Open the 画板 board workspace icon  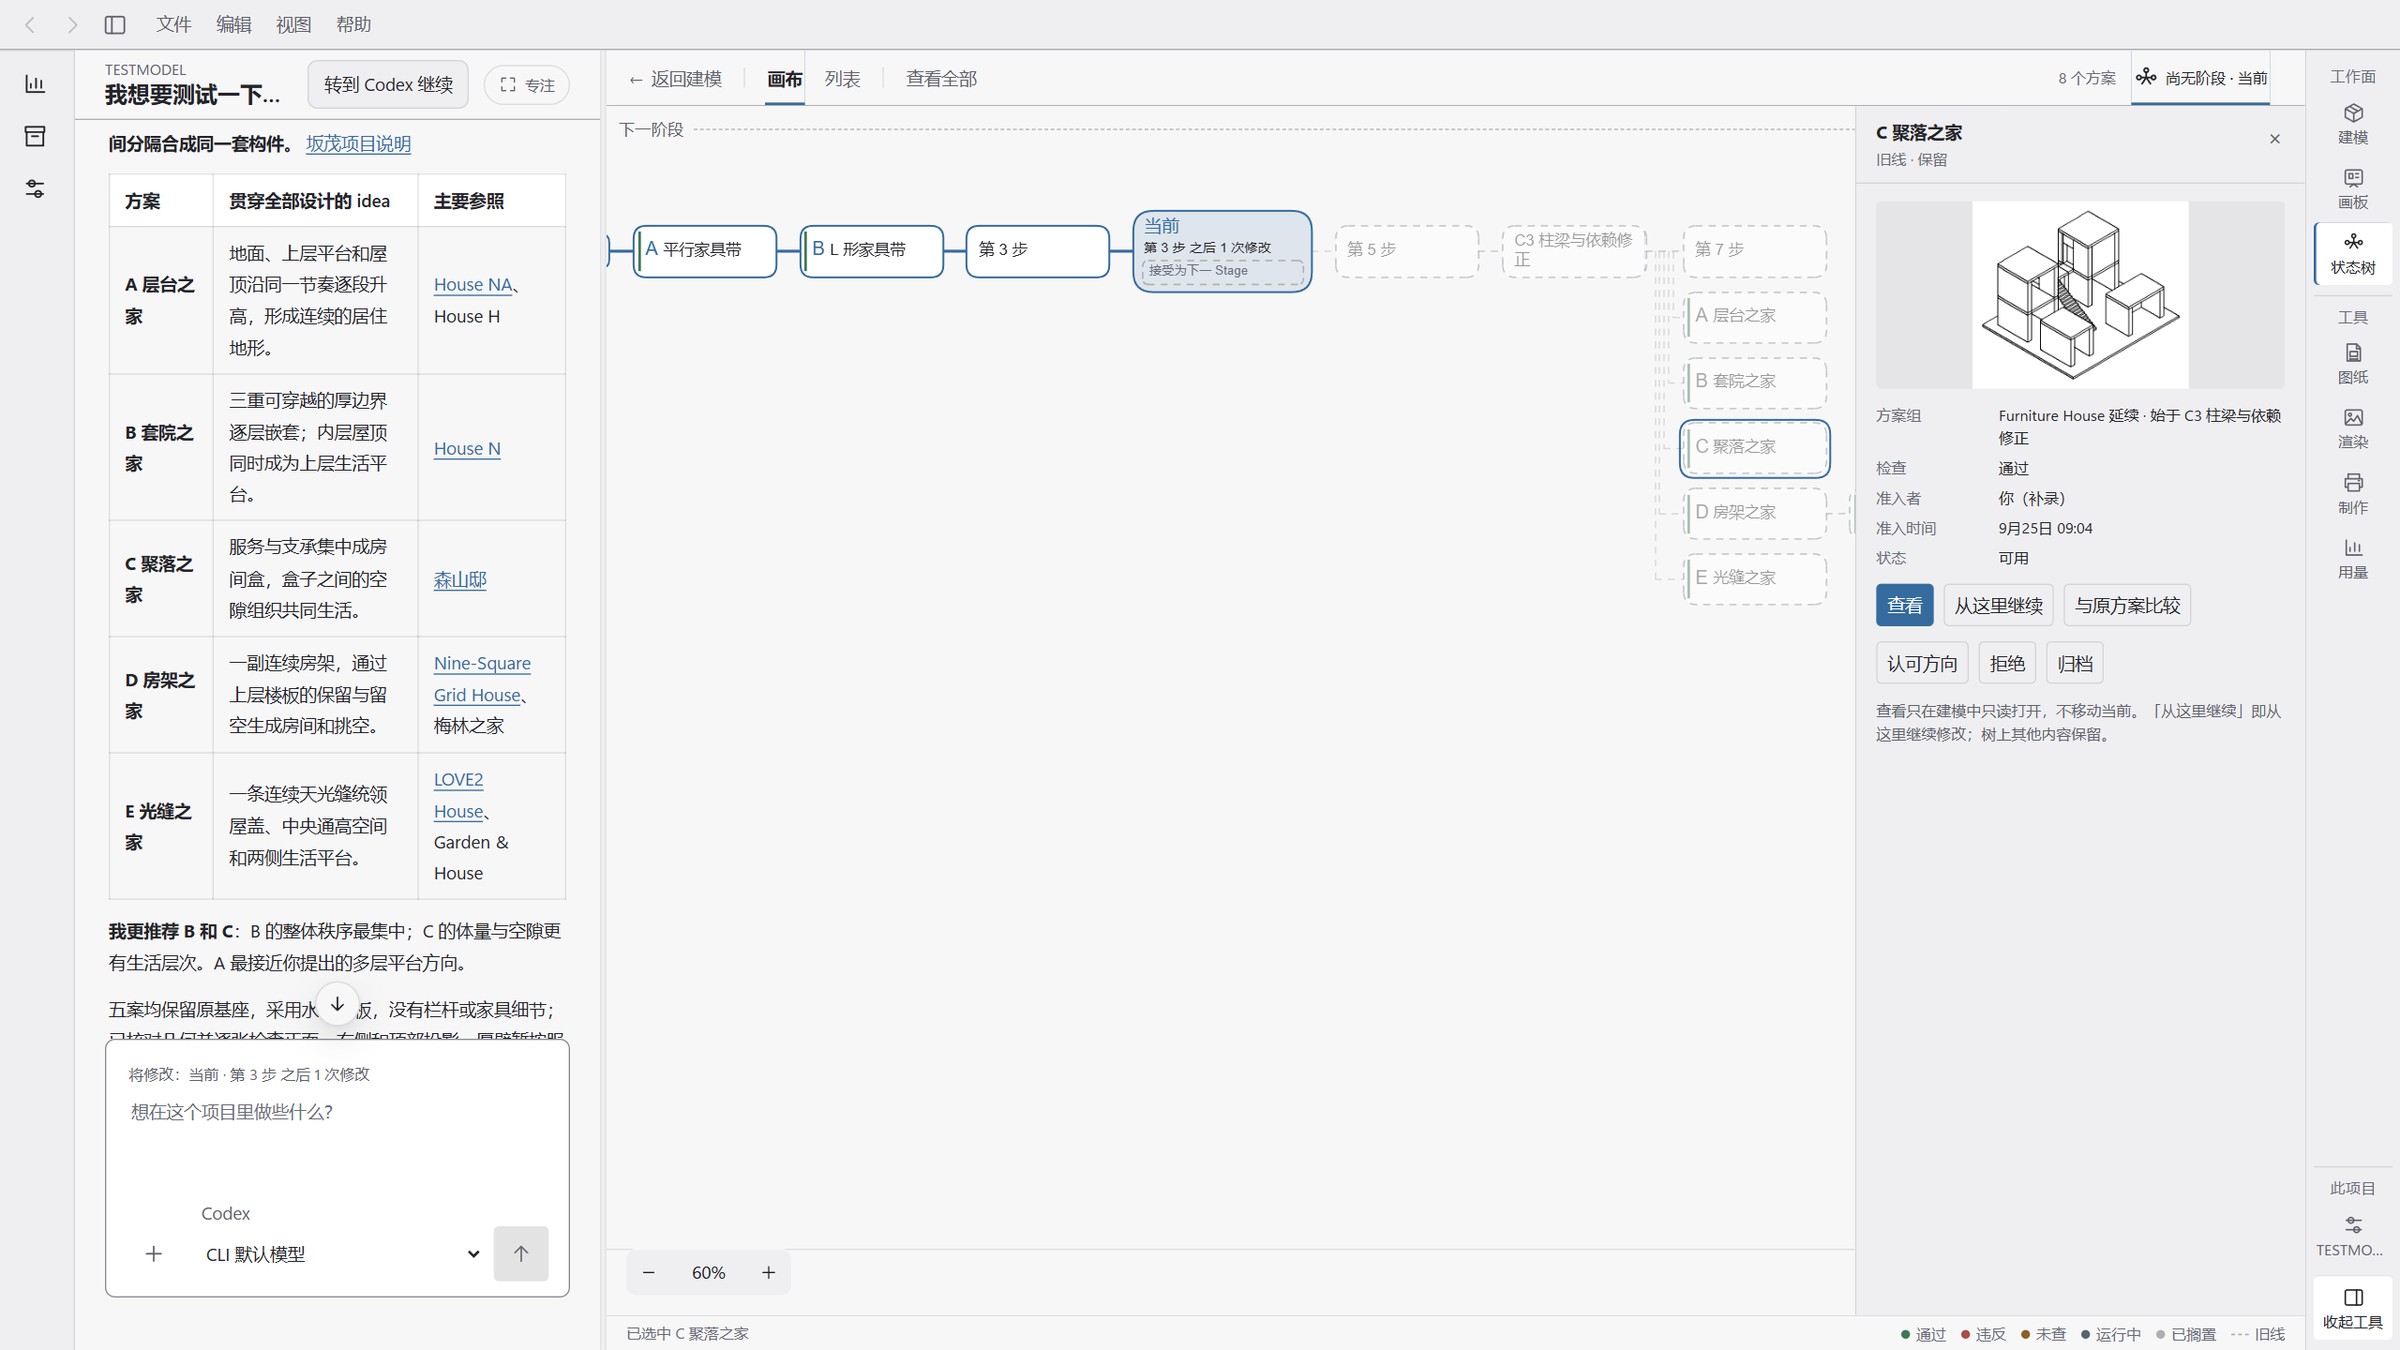(2352, 189)
